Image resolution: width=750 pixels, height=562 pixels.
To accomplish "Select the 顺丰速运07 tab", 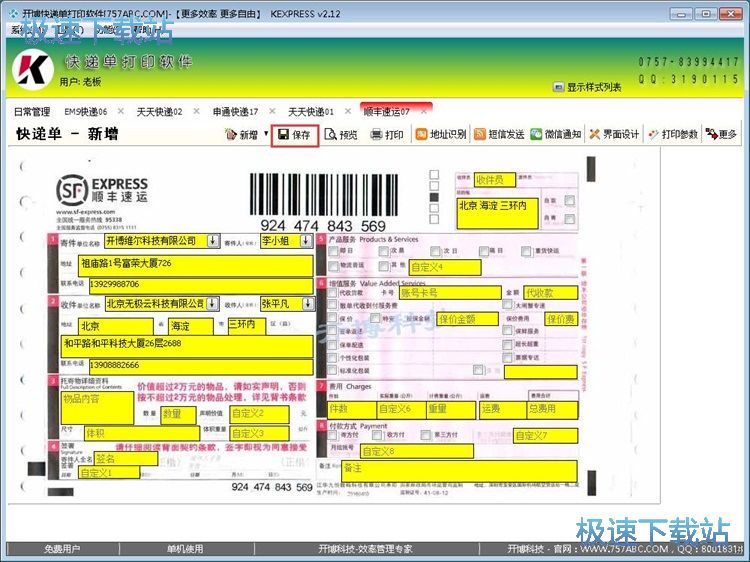I will coord(386,112).
